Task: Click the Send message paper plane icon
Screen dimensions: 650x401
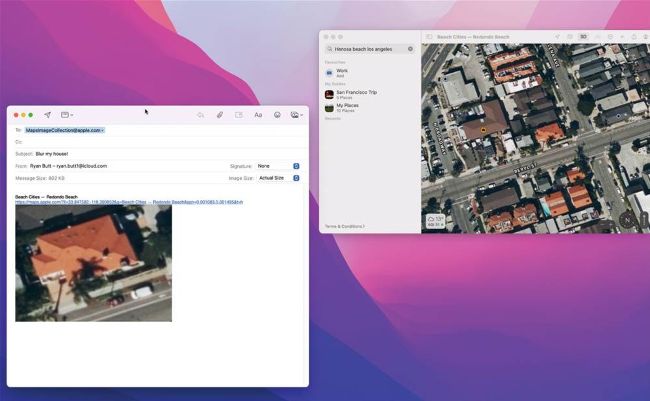Action: [47, 115]
